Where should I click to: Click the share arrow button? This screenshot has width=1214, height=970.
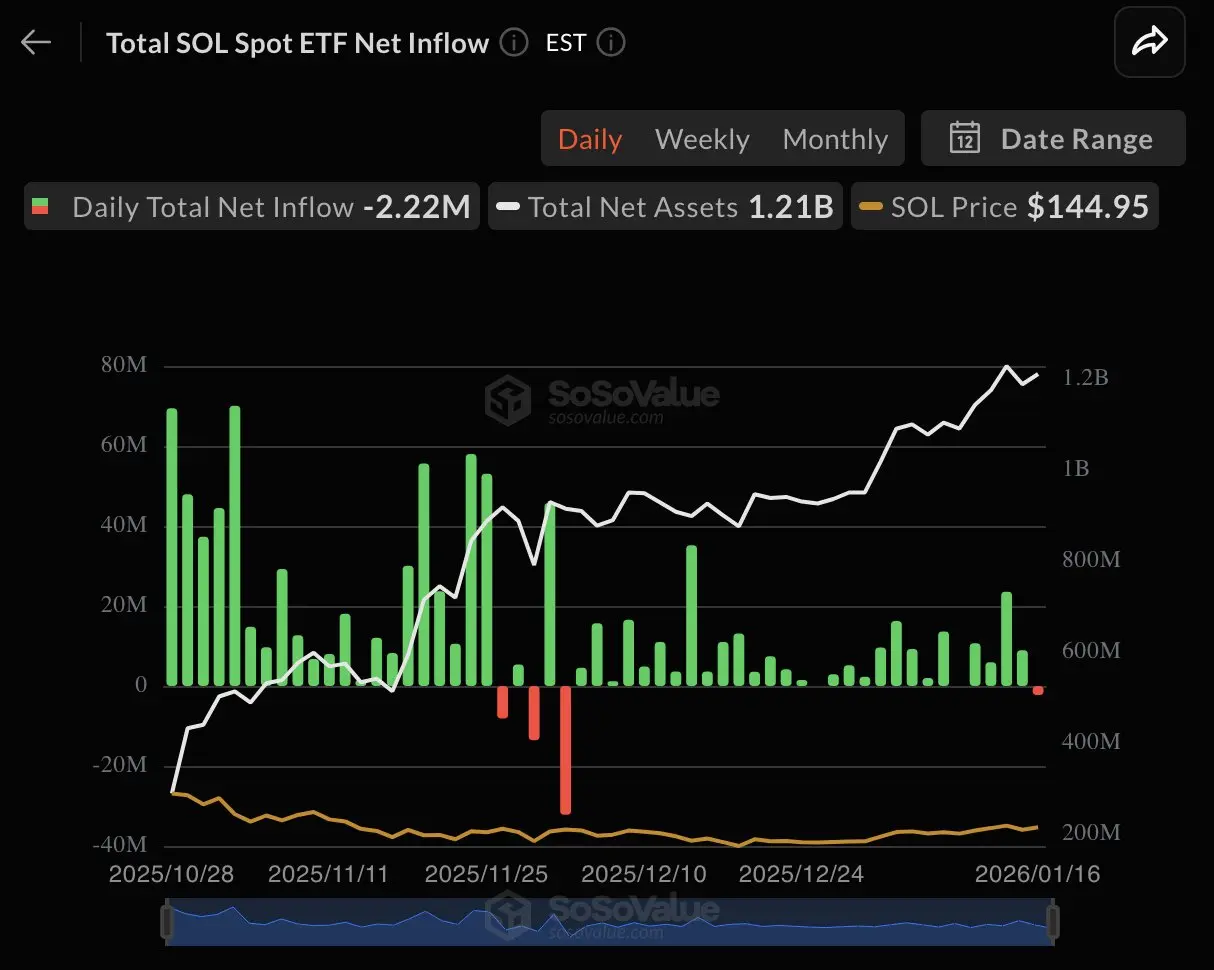click(x=1150, y=43)
